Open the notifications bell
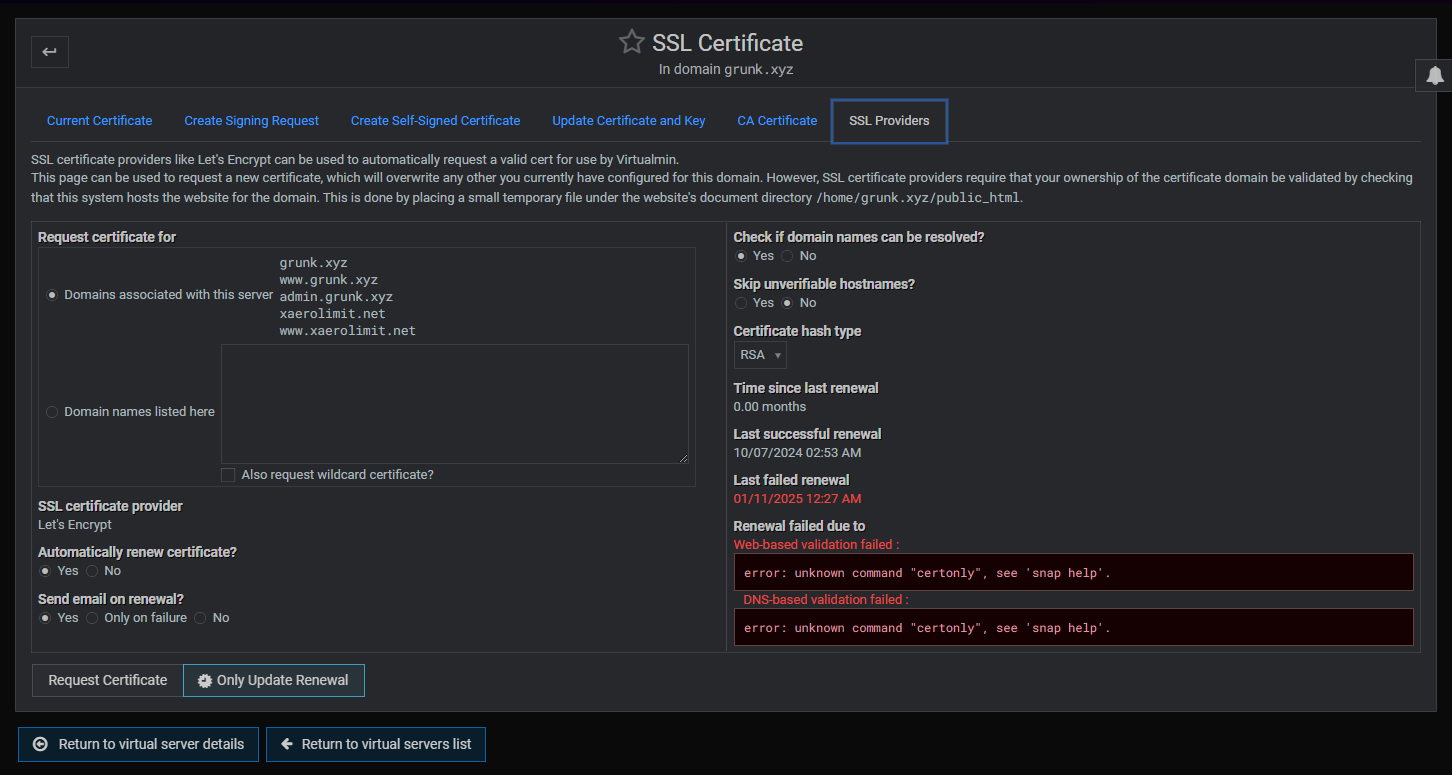The image size is (1452, 775). tap(1434, 75)
